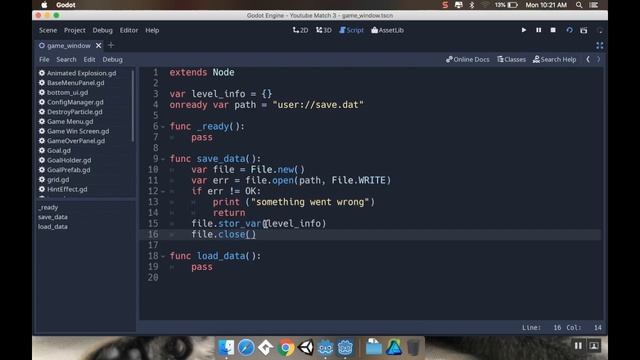Add a new scene tab
640x360 pixels.
[x=111, y=45]
